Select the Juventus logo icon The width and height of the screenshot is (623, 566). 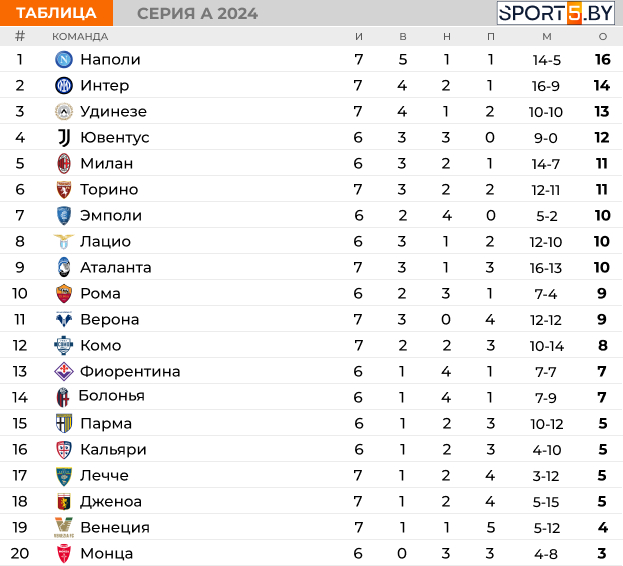pyautogui.click(x=64, y=137)
